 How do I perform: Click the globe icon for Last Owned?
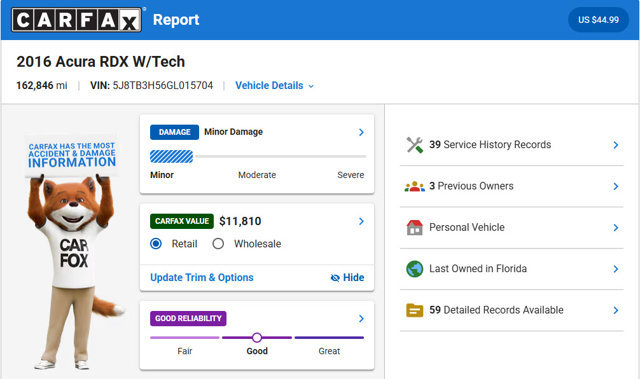click(x=414, y=269)
